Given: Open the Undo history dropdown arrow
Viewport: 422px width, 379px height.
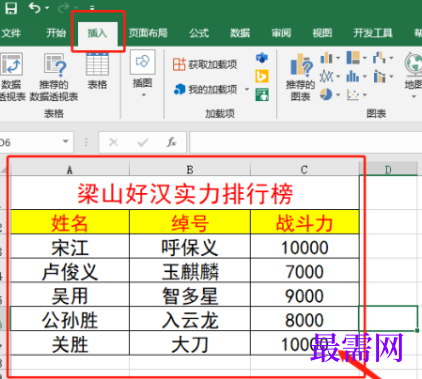Looking at the screenshot, I should coord(47,8).
